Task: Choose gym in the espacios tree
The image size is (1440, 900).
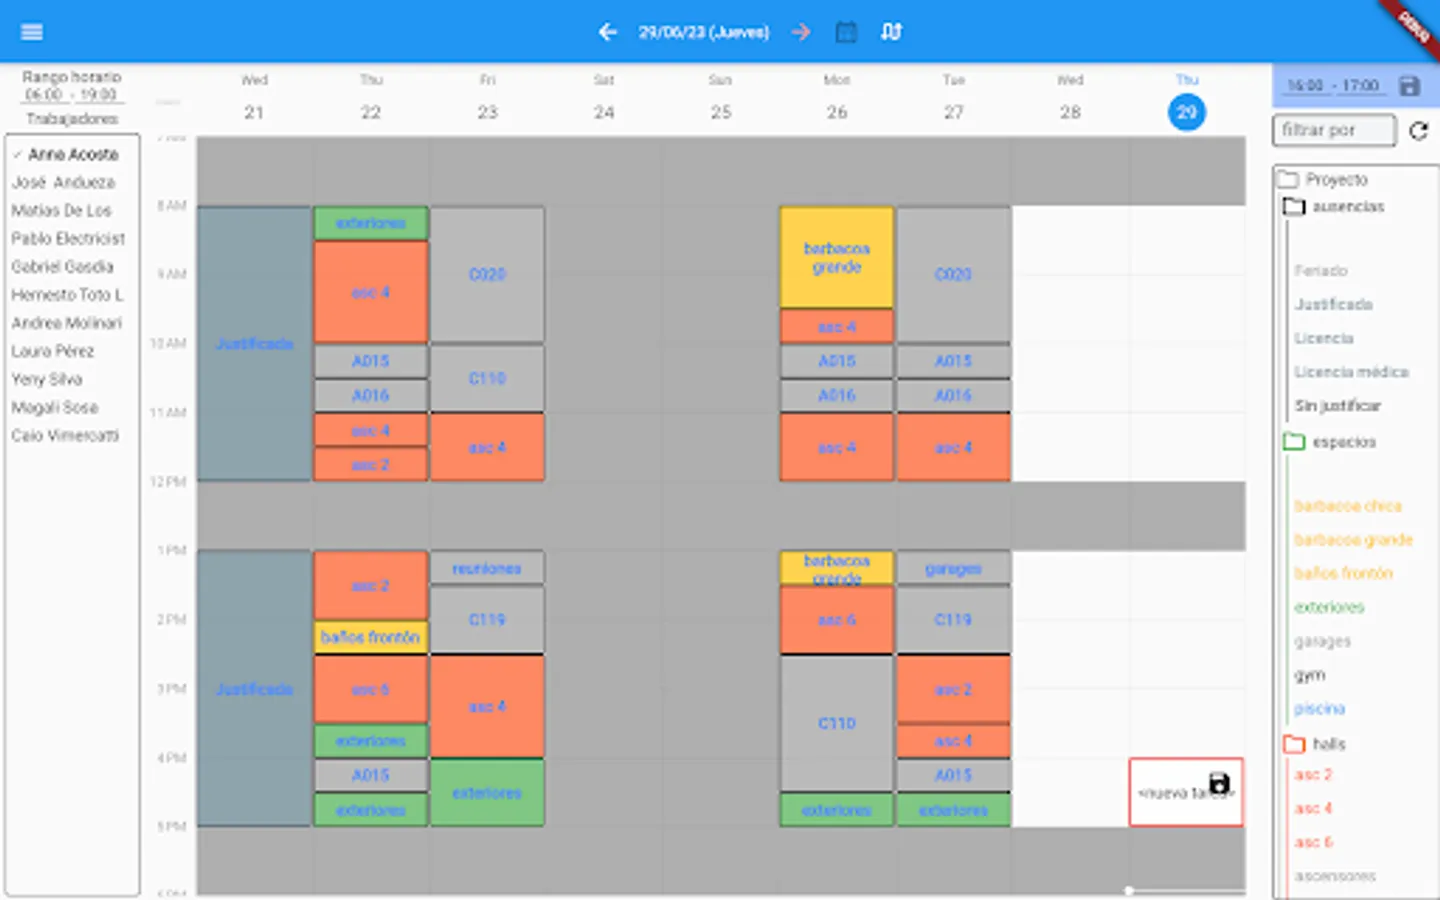Action: (x=1310, y=675)
